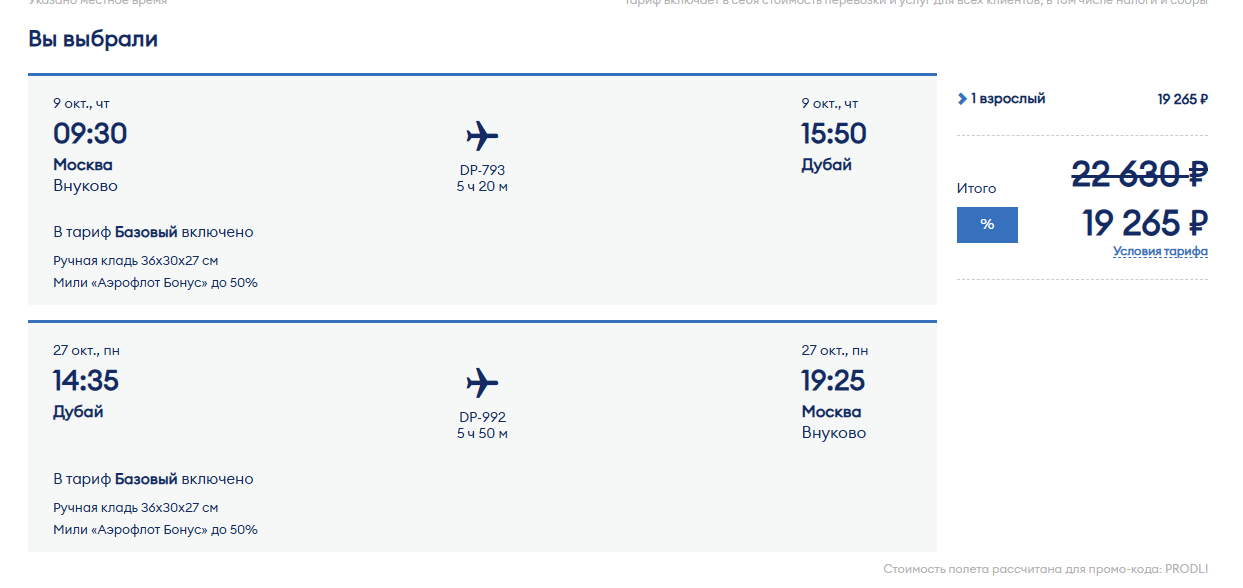Select arrival time 19:25 in Москва

pyautogui.click(x=833, y=381)
